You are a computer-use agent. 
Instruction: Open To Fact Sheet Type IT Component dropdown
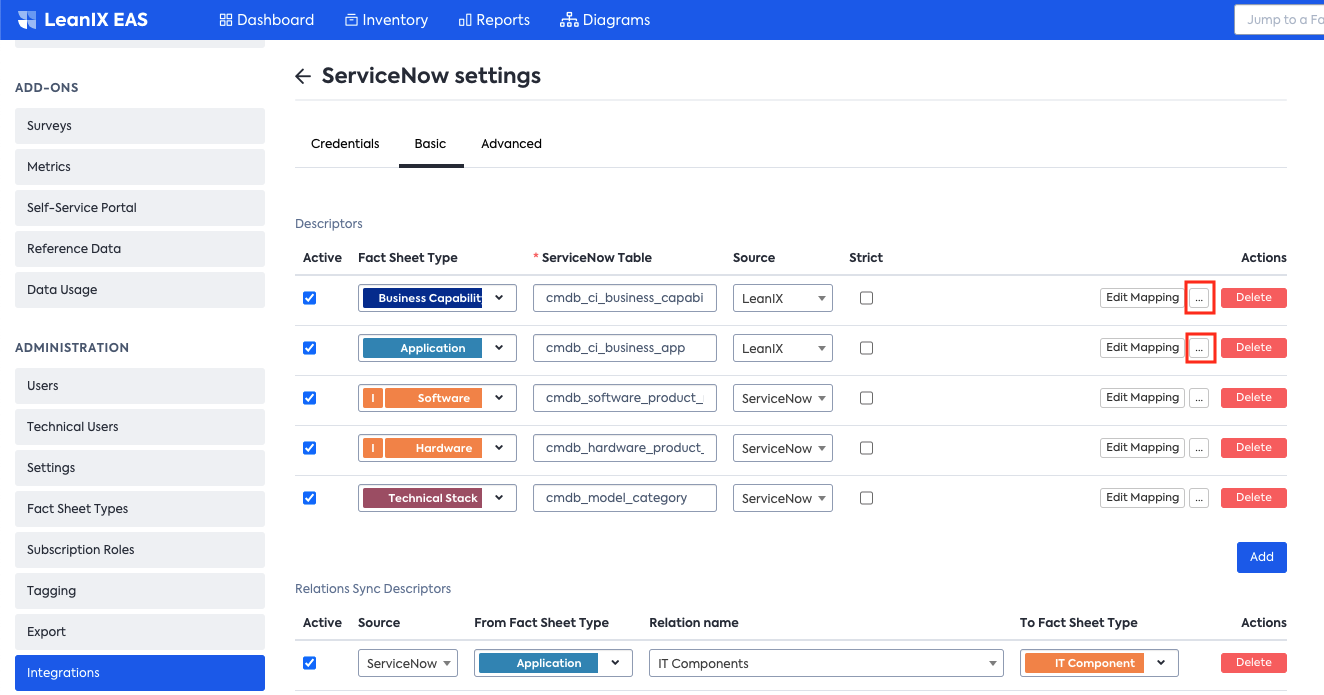pos(1099,663)
